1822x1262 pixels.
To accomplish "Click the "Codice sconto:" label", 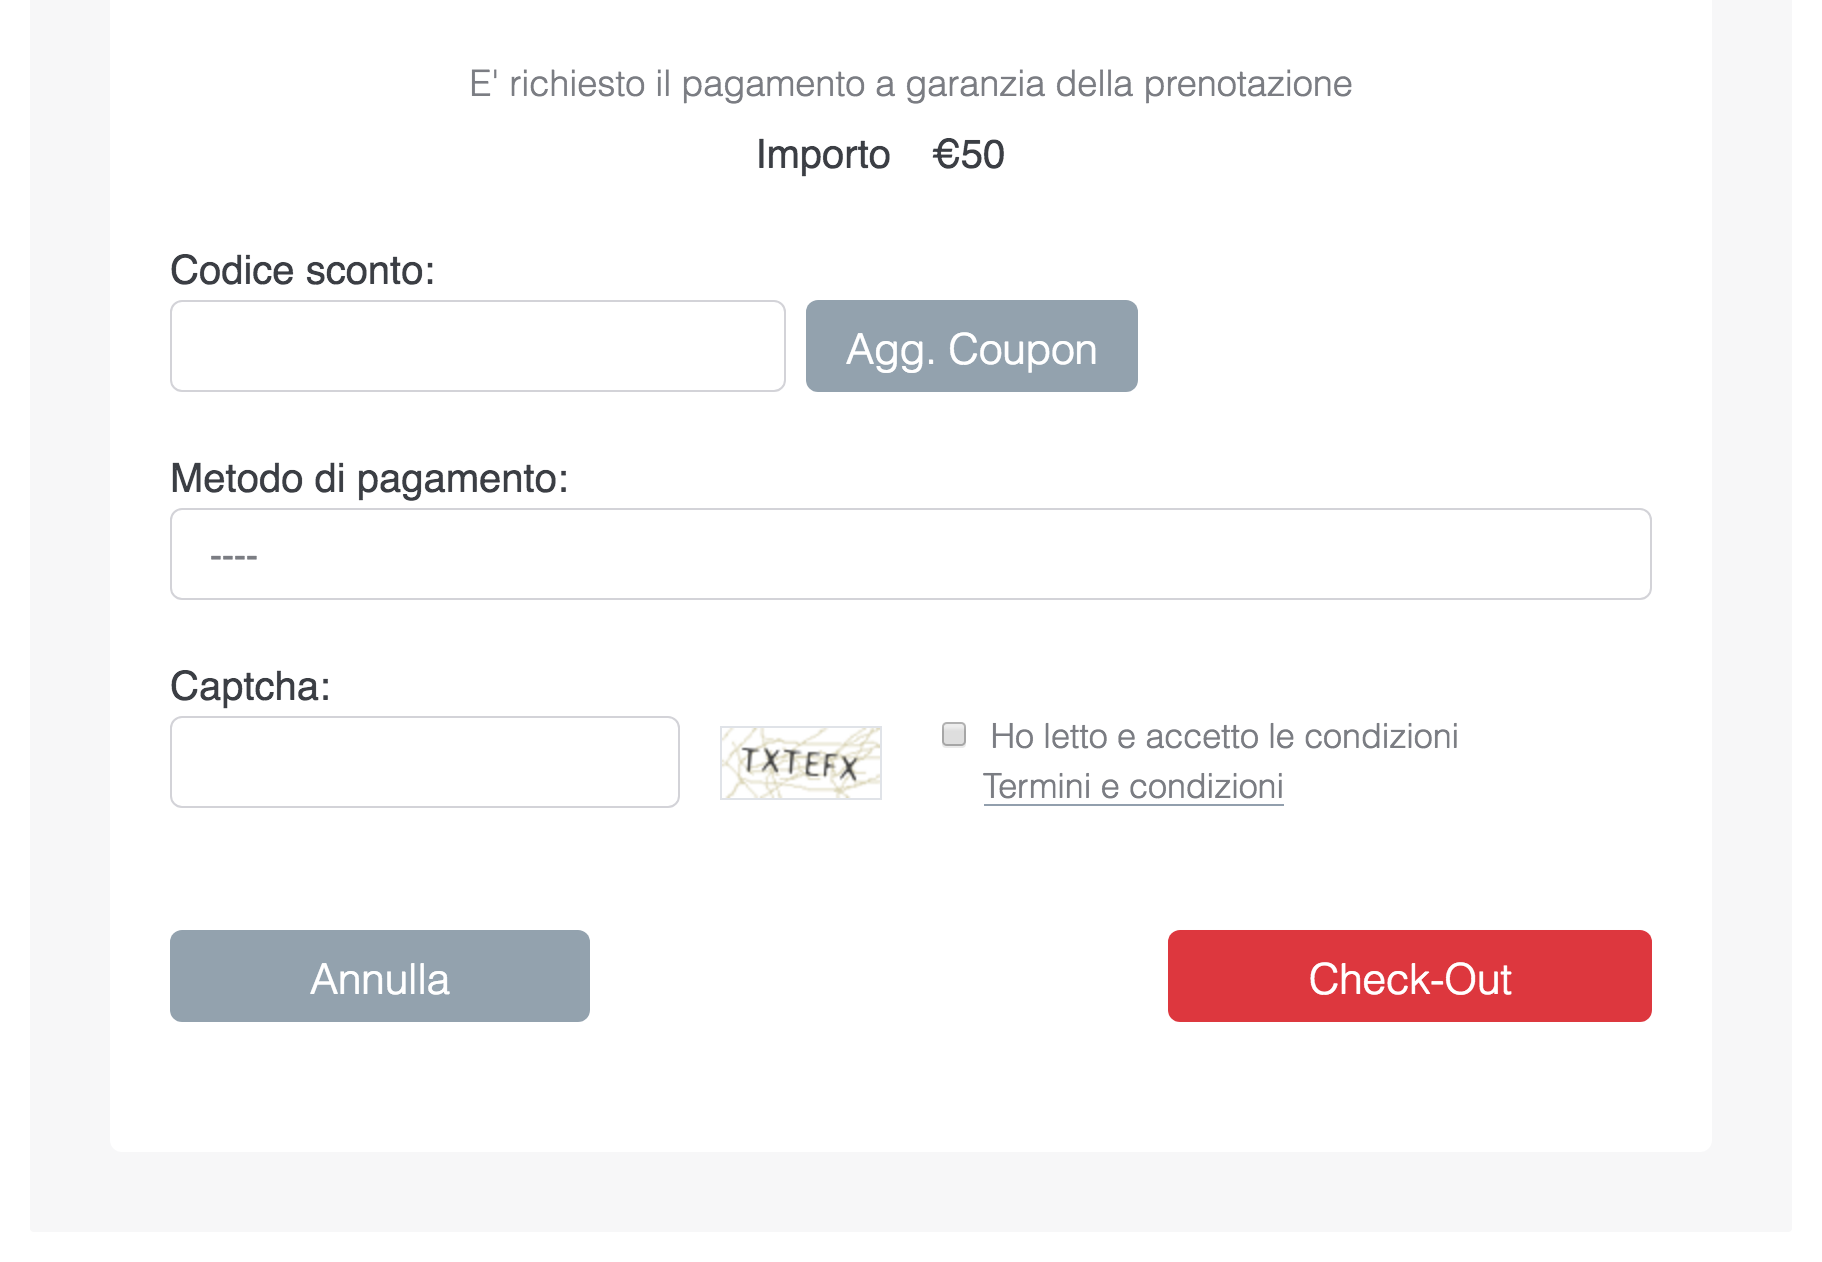I will [x=302, y=270].
